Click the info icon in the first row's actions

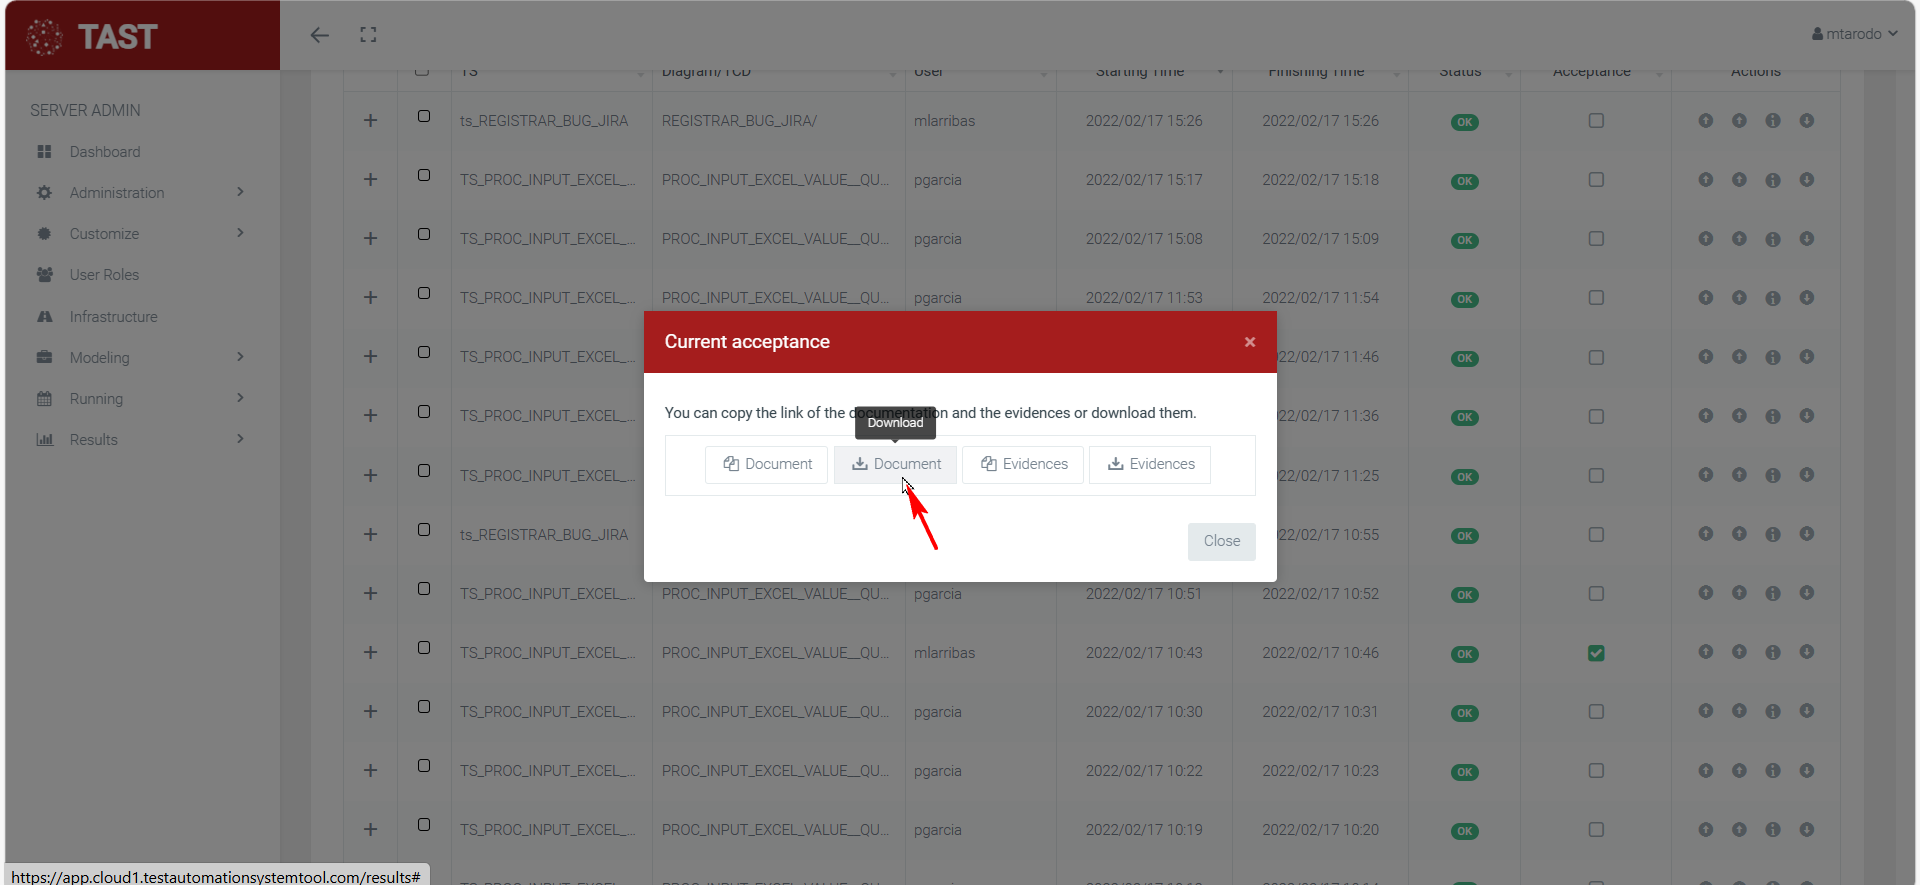pyautogui.click(x=1772, y=121)
